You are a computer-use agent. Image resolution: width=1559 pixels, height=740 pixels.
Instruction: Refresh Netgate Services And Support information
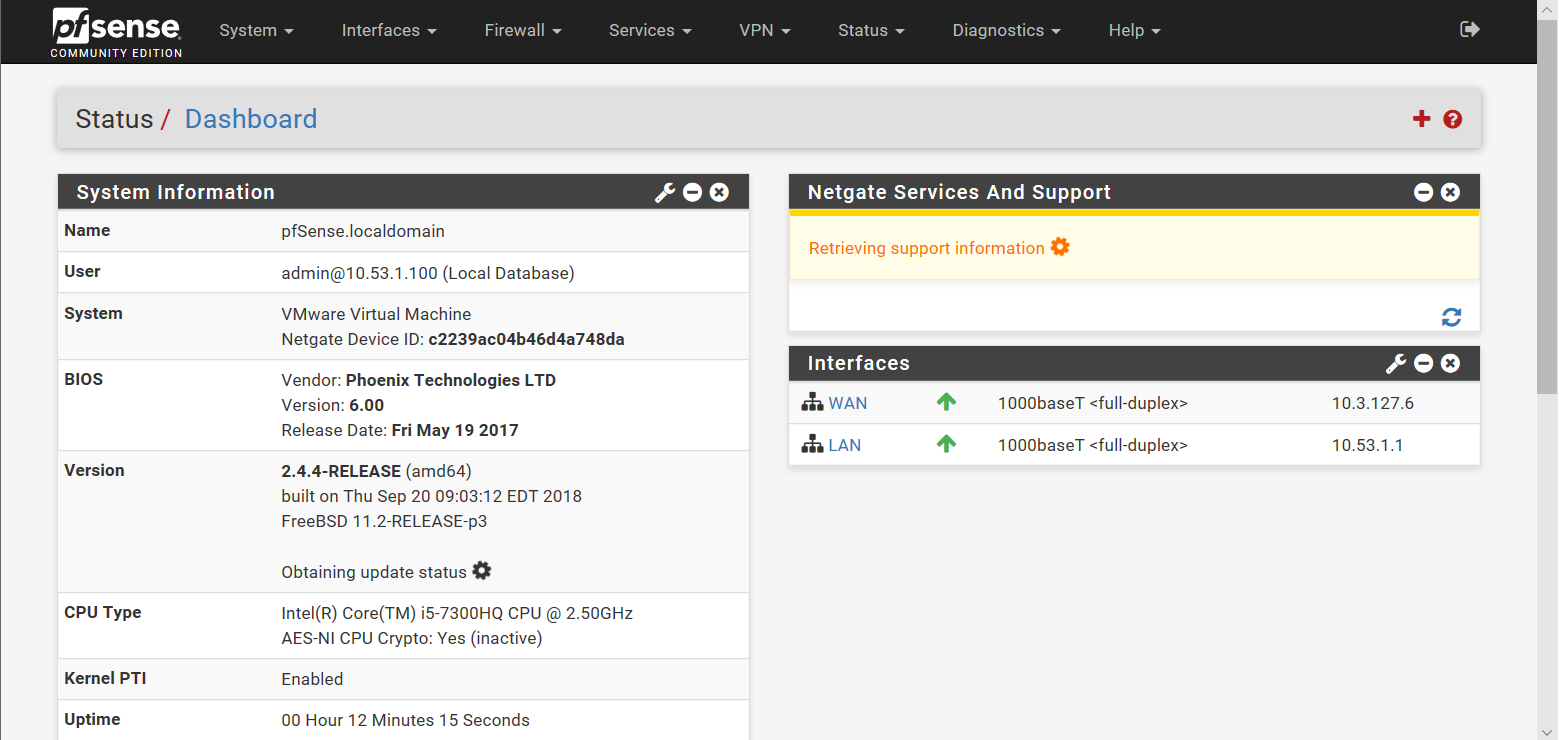1451,316
